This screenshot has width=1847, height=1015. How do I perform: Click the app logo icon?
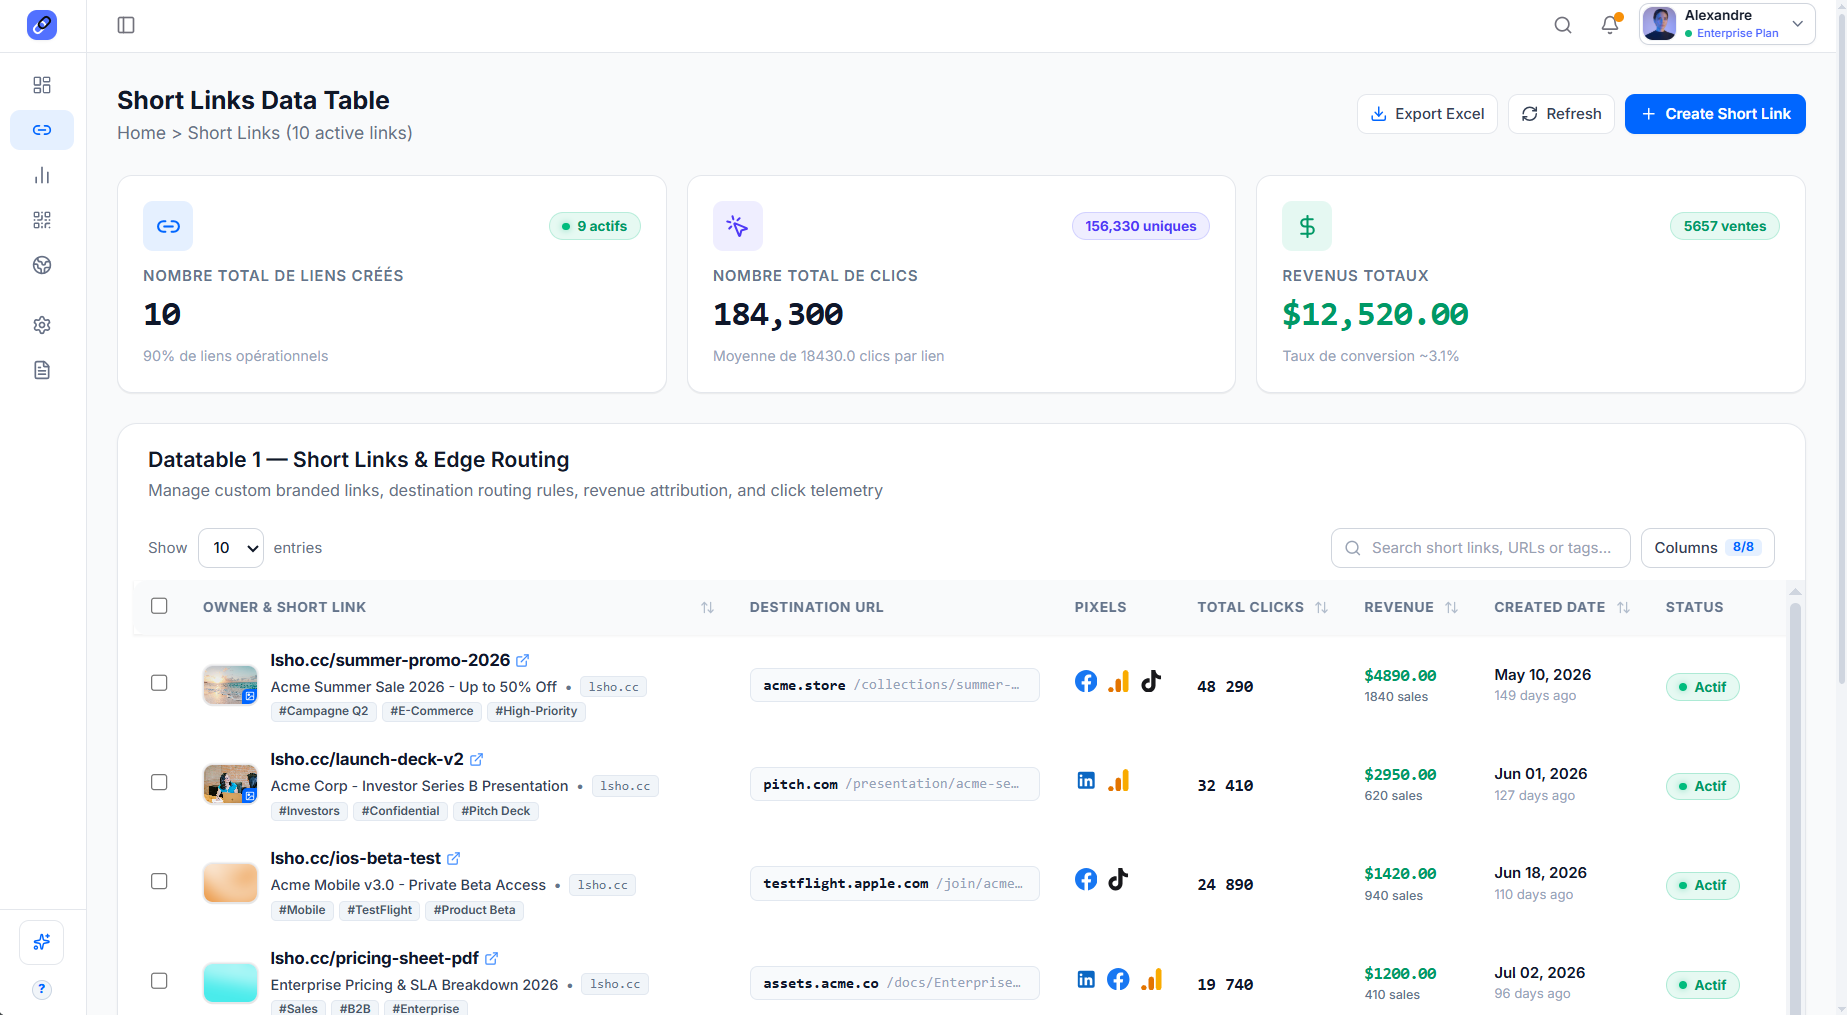(x=42, y=25)
